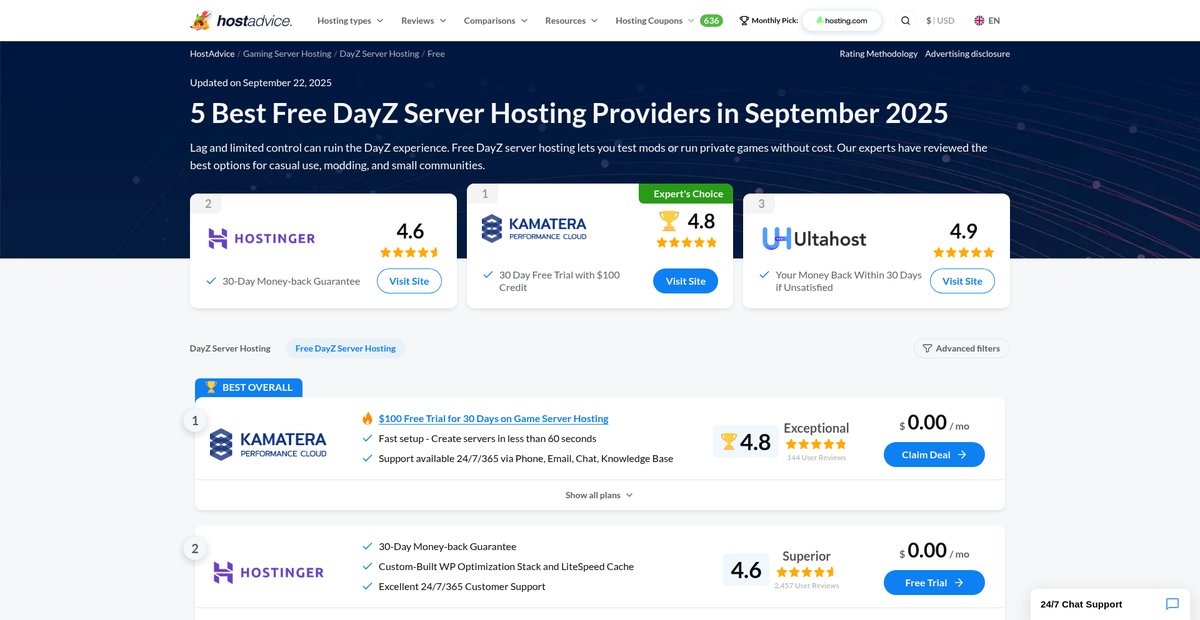Click the fire icon beside $100 Free Trial
The height and width of the screenshot is (620, 1200).
click(x=367, y=418)
